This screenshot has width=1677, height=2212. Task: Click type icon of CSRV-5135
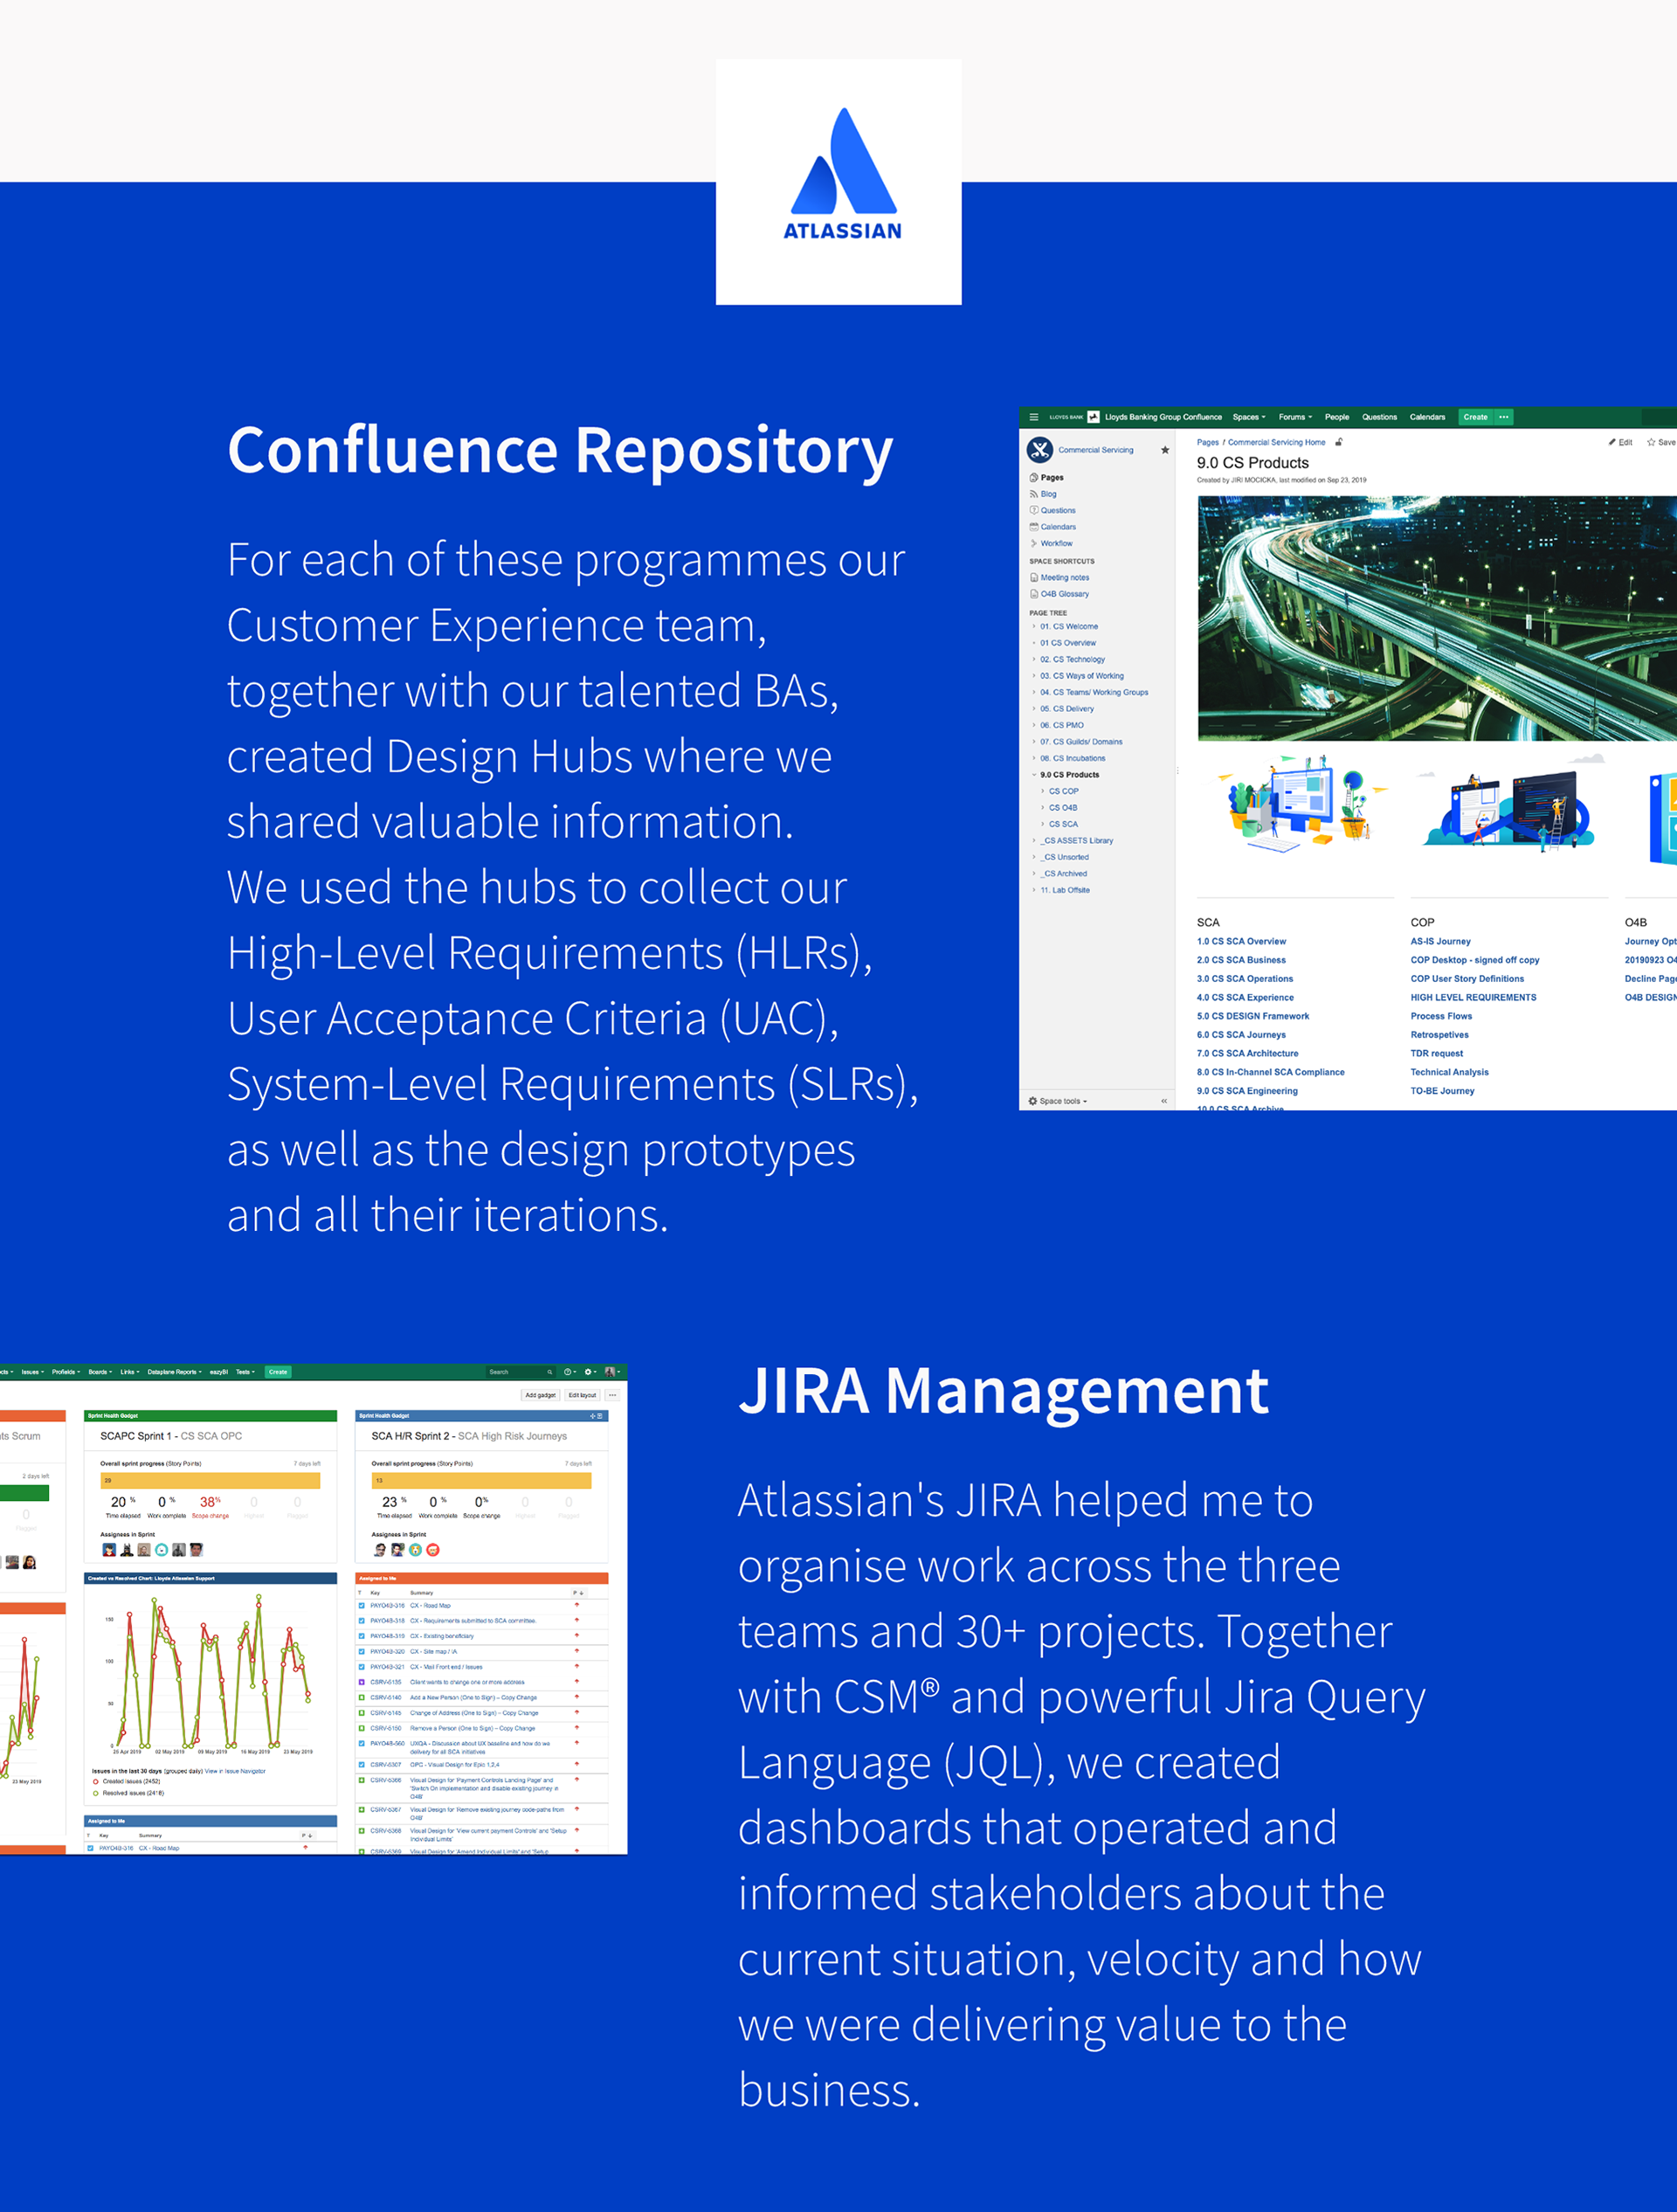[361, 1682]
